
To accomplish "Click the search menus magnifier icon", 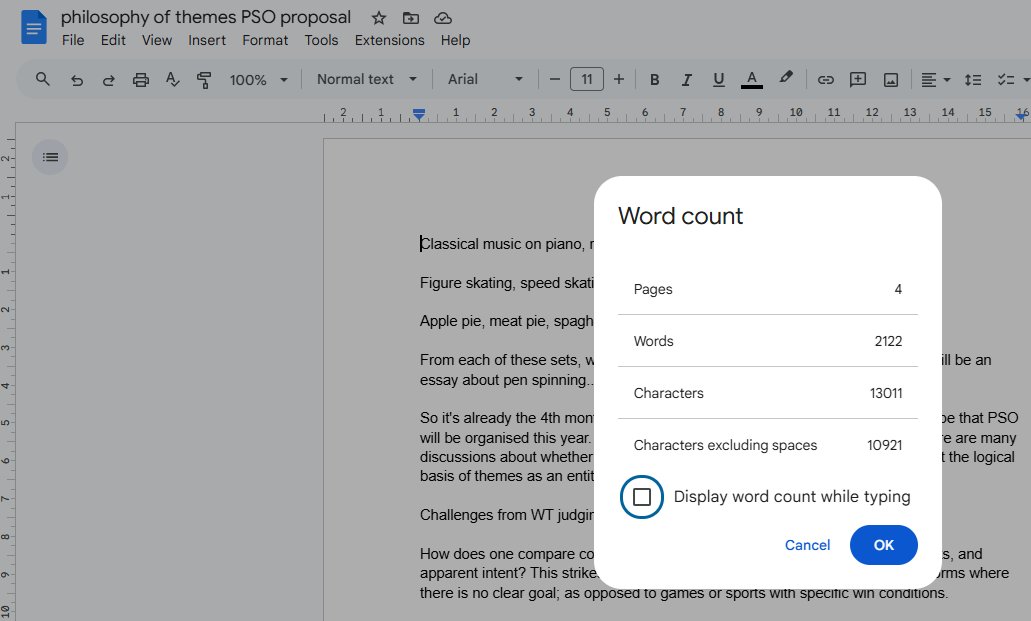I will coord(43,80).
